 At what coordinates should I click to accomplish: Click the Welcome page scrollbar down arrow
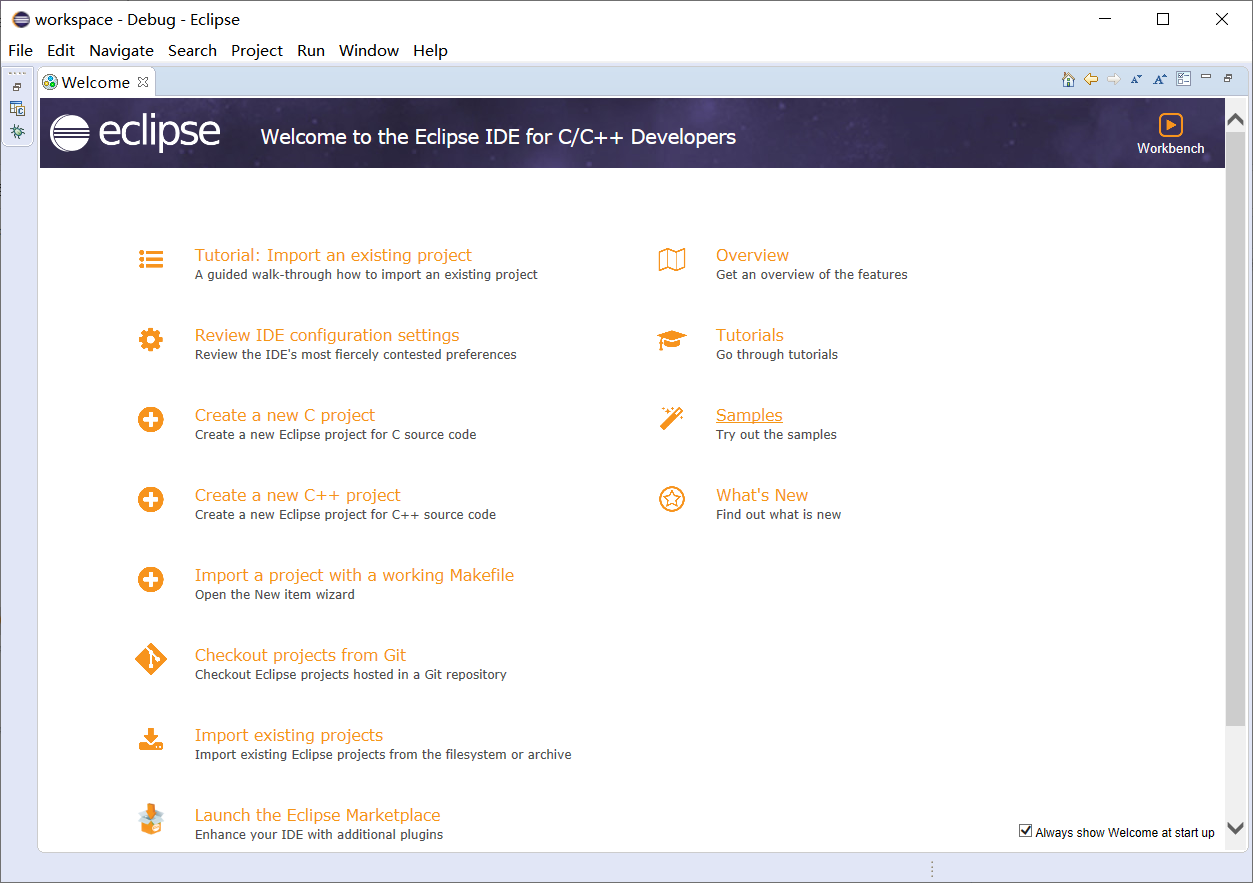click(1236, 828)
